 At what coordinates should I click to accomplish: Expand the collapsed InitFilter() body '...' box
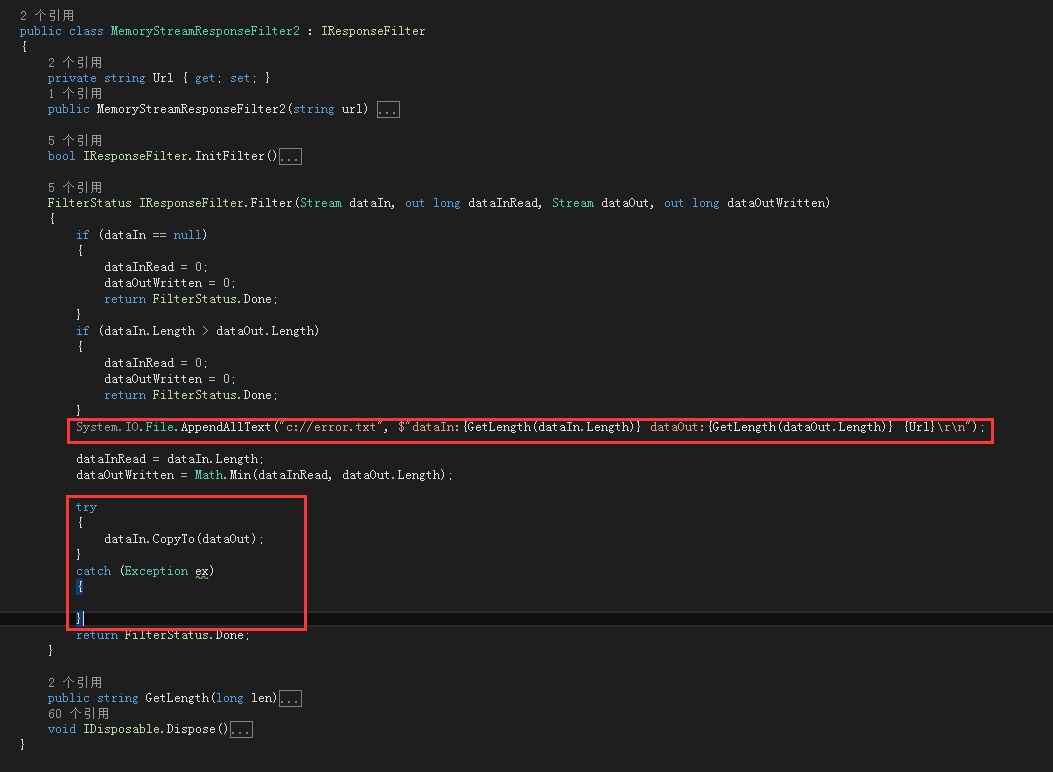(290, 156)
